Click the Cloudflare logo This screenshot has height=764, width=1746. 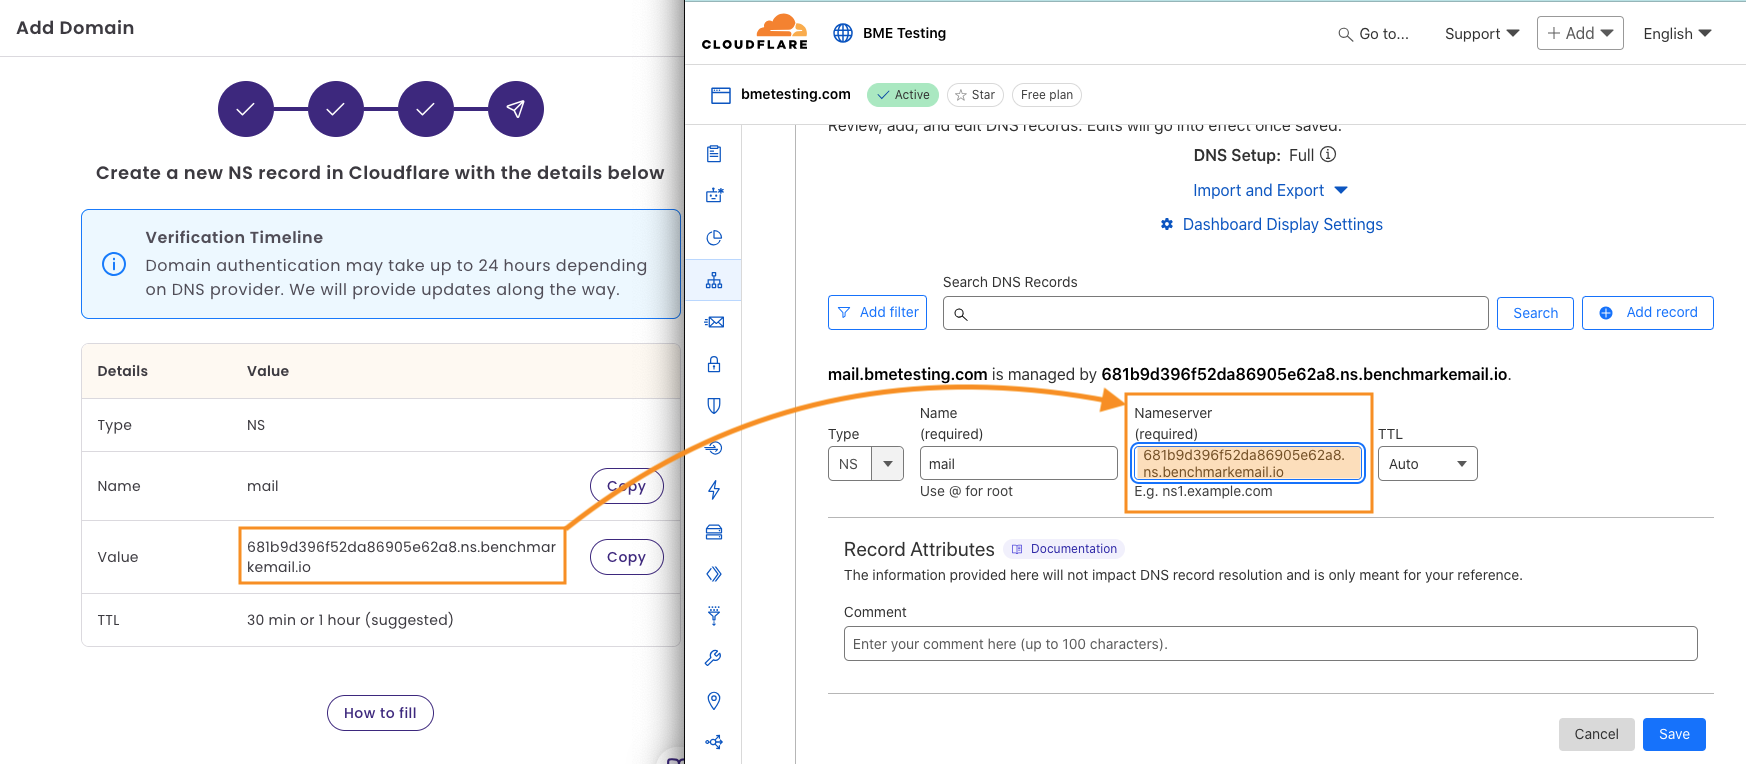[755, 32]
